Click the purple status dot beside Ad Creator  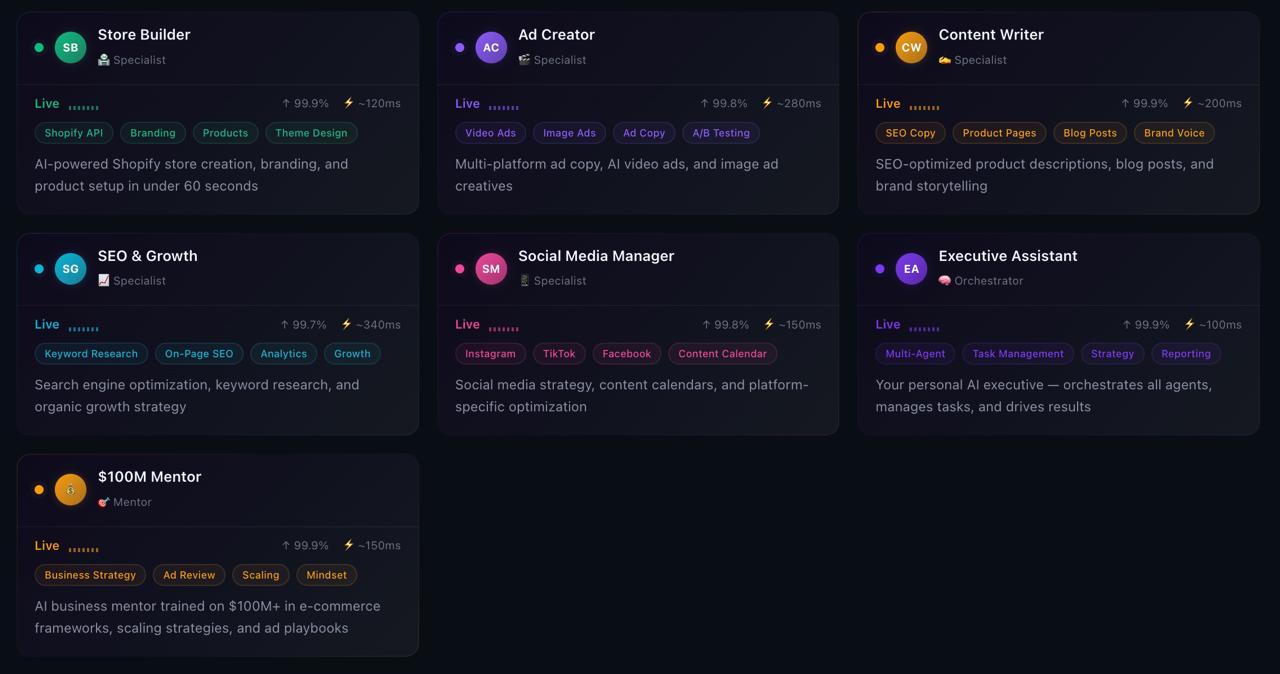click(460, 47)
